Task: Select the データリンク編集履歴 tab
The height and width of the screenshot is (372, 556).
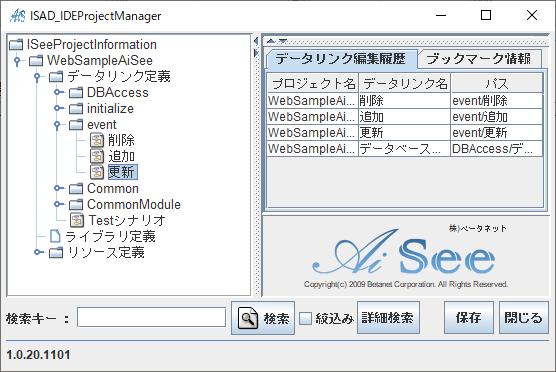Action: [x=341, y=59]
